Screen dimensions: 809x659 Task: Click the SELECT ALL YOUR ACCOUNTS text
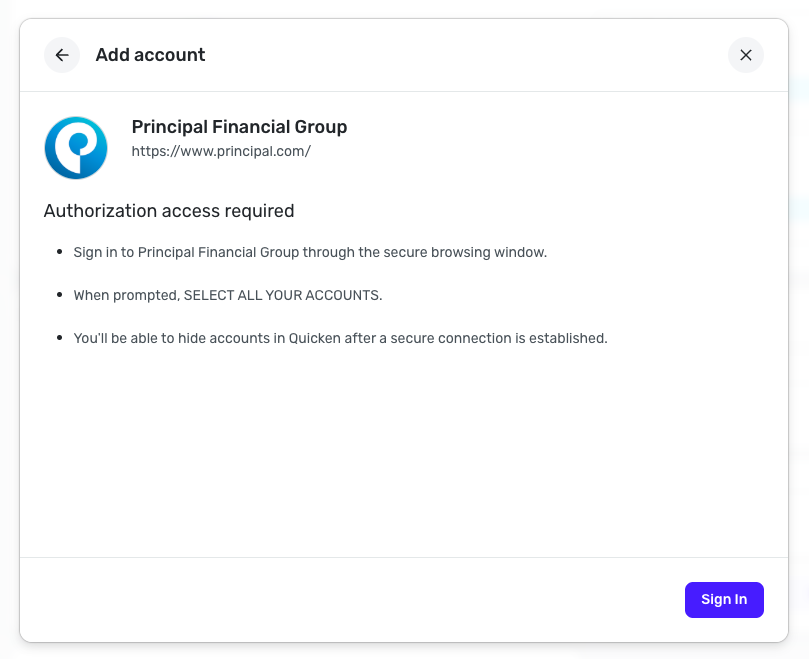click(x=282, y=295)
